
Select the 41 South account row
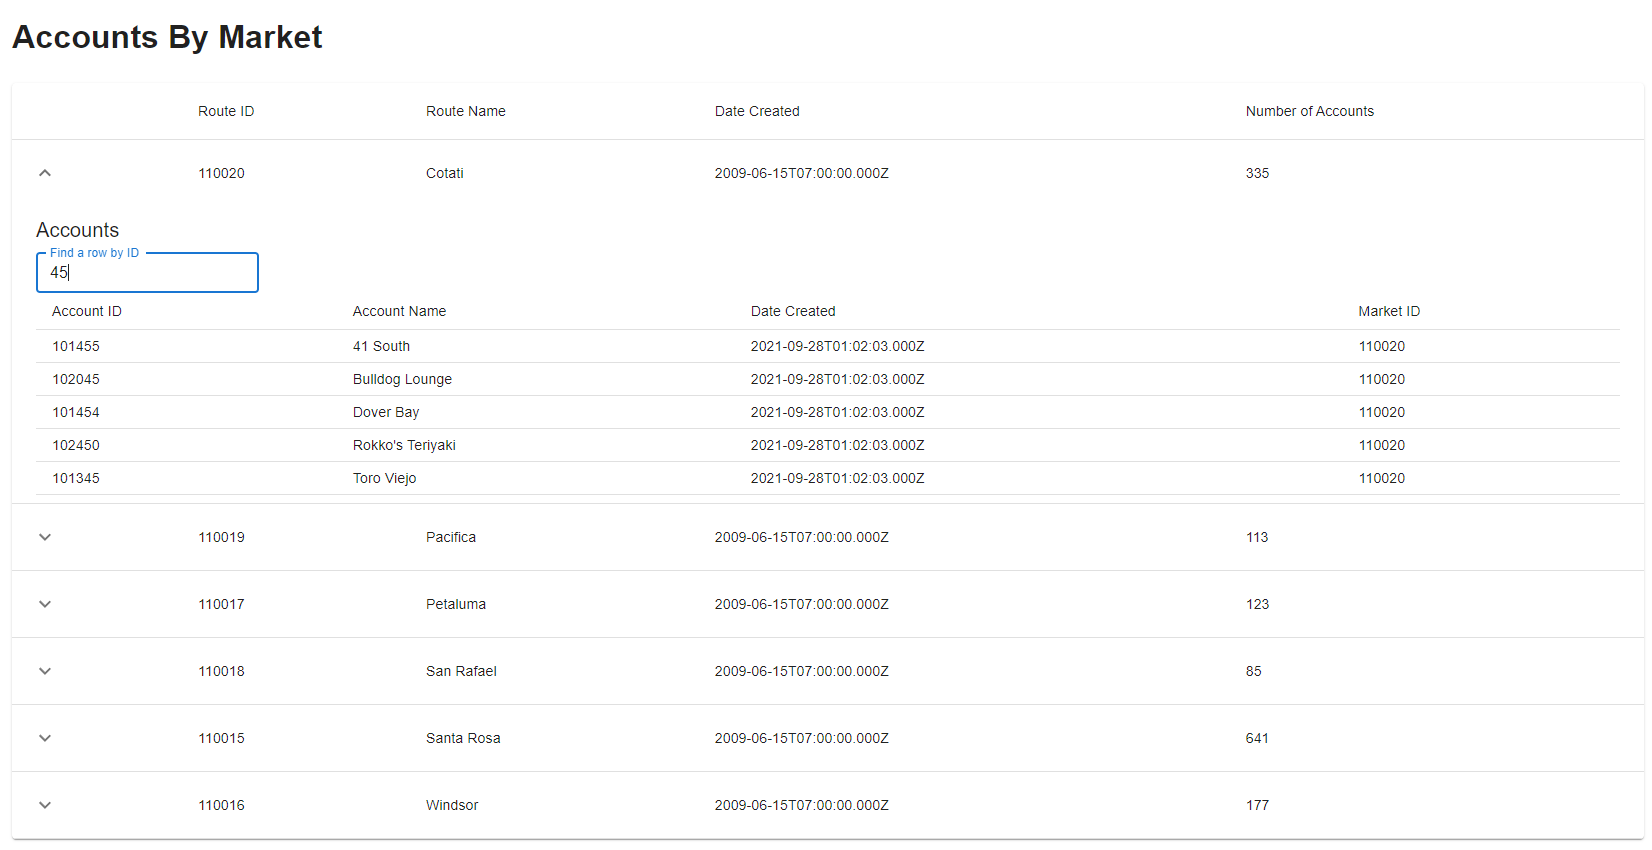click(x=381, y=346)
